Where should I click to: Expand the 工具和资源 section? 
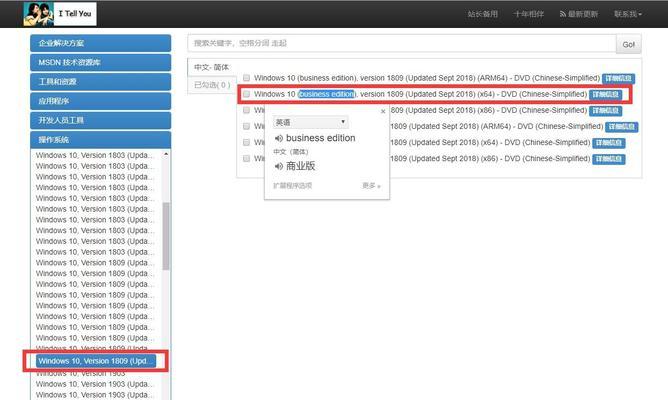tap(101, 81)
